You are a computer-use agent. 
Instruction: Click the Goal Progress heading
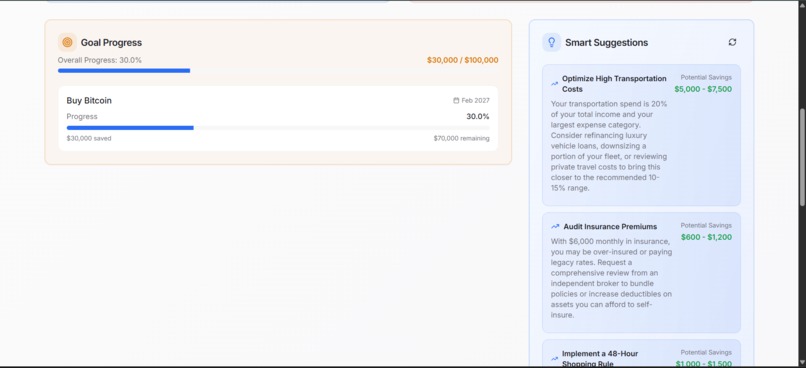(111, 43)
